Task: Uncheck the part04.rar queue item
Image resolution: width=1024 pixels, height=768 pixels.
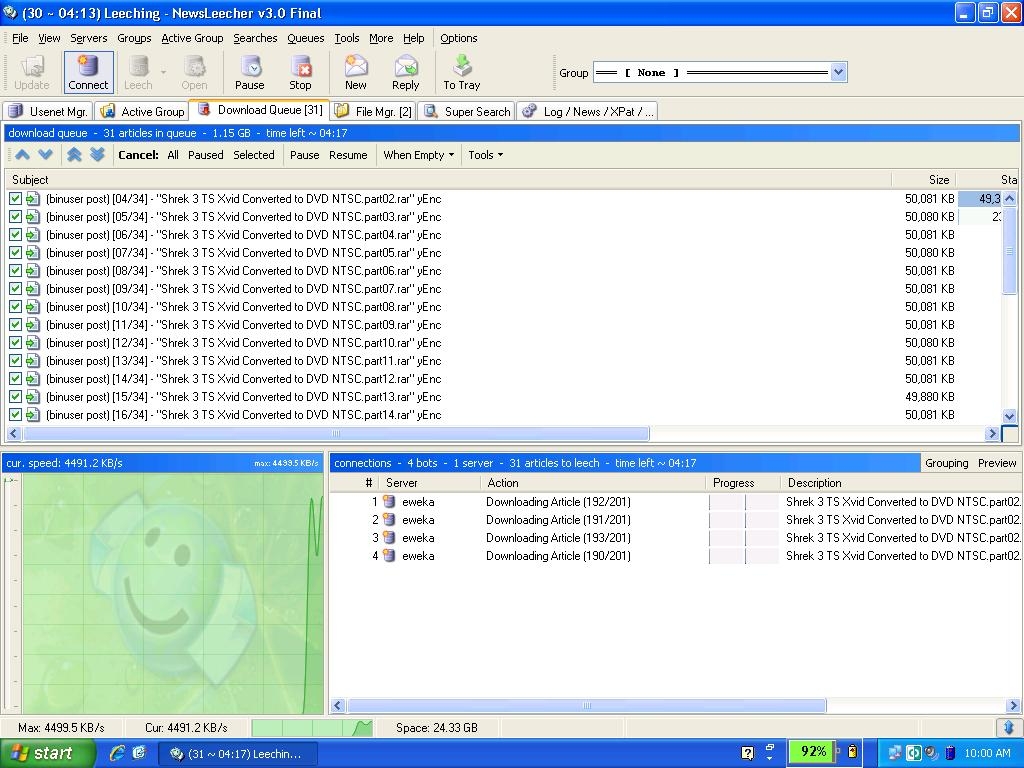Action: coord(16,234)
